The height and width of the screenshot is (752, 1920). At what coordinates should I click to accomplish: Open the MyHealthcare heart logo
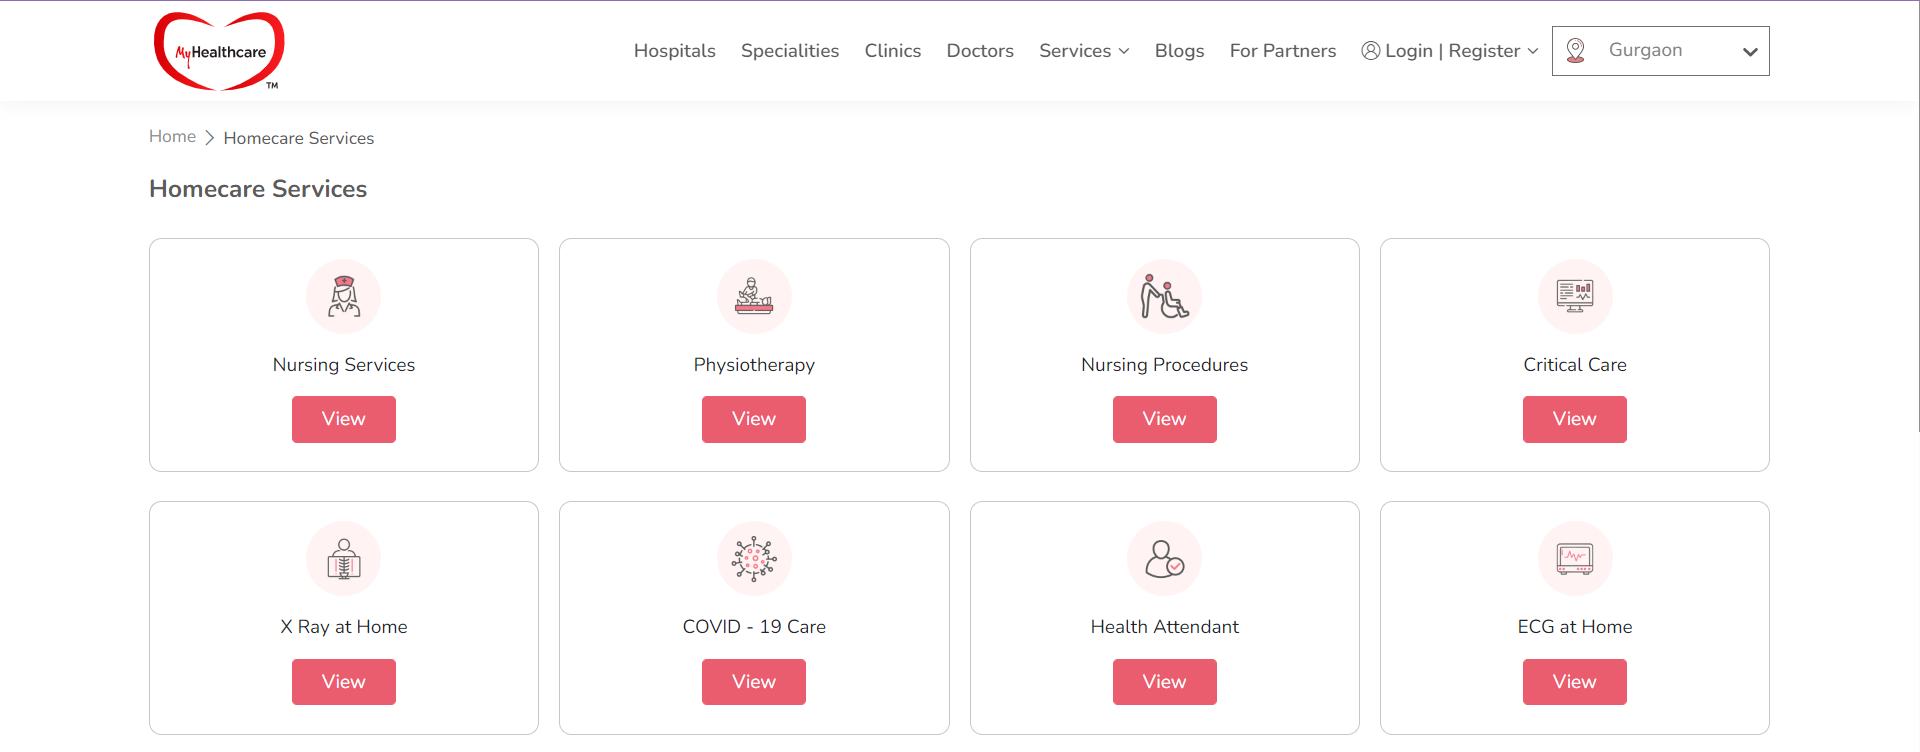tap(219, 51)
